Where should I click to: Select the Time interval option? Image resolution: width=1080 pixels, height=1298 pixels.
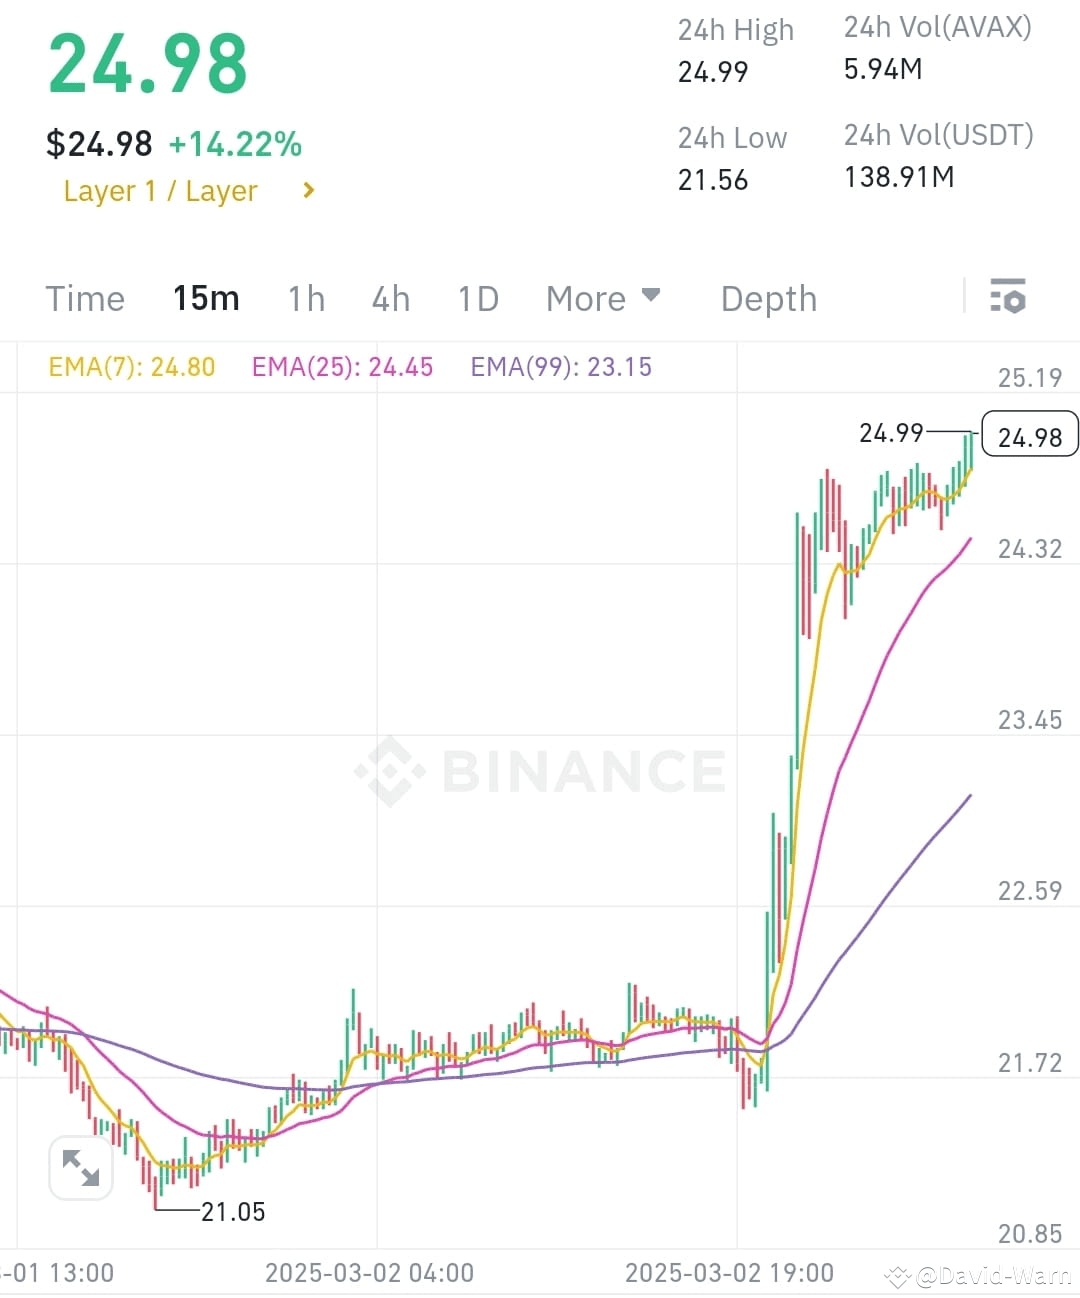84,298
